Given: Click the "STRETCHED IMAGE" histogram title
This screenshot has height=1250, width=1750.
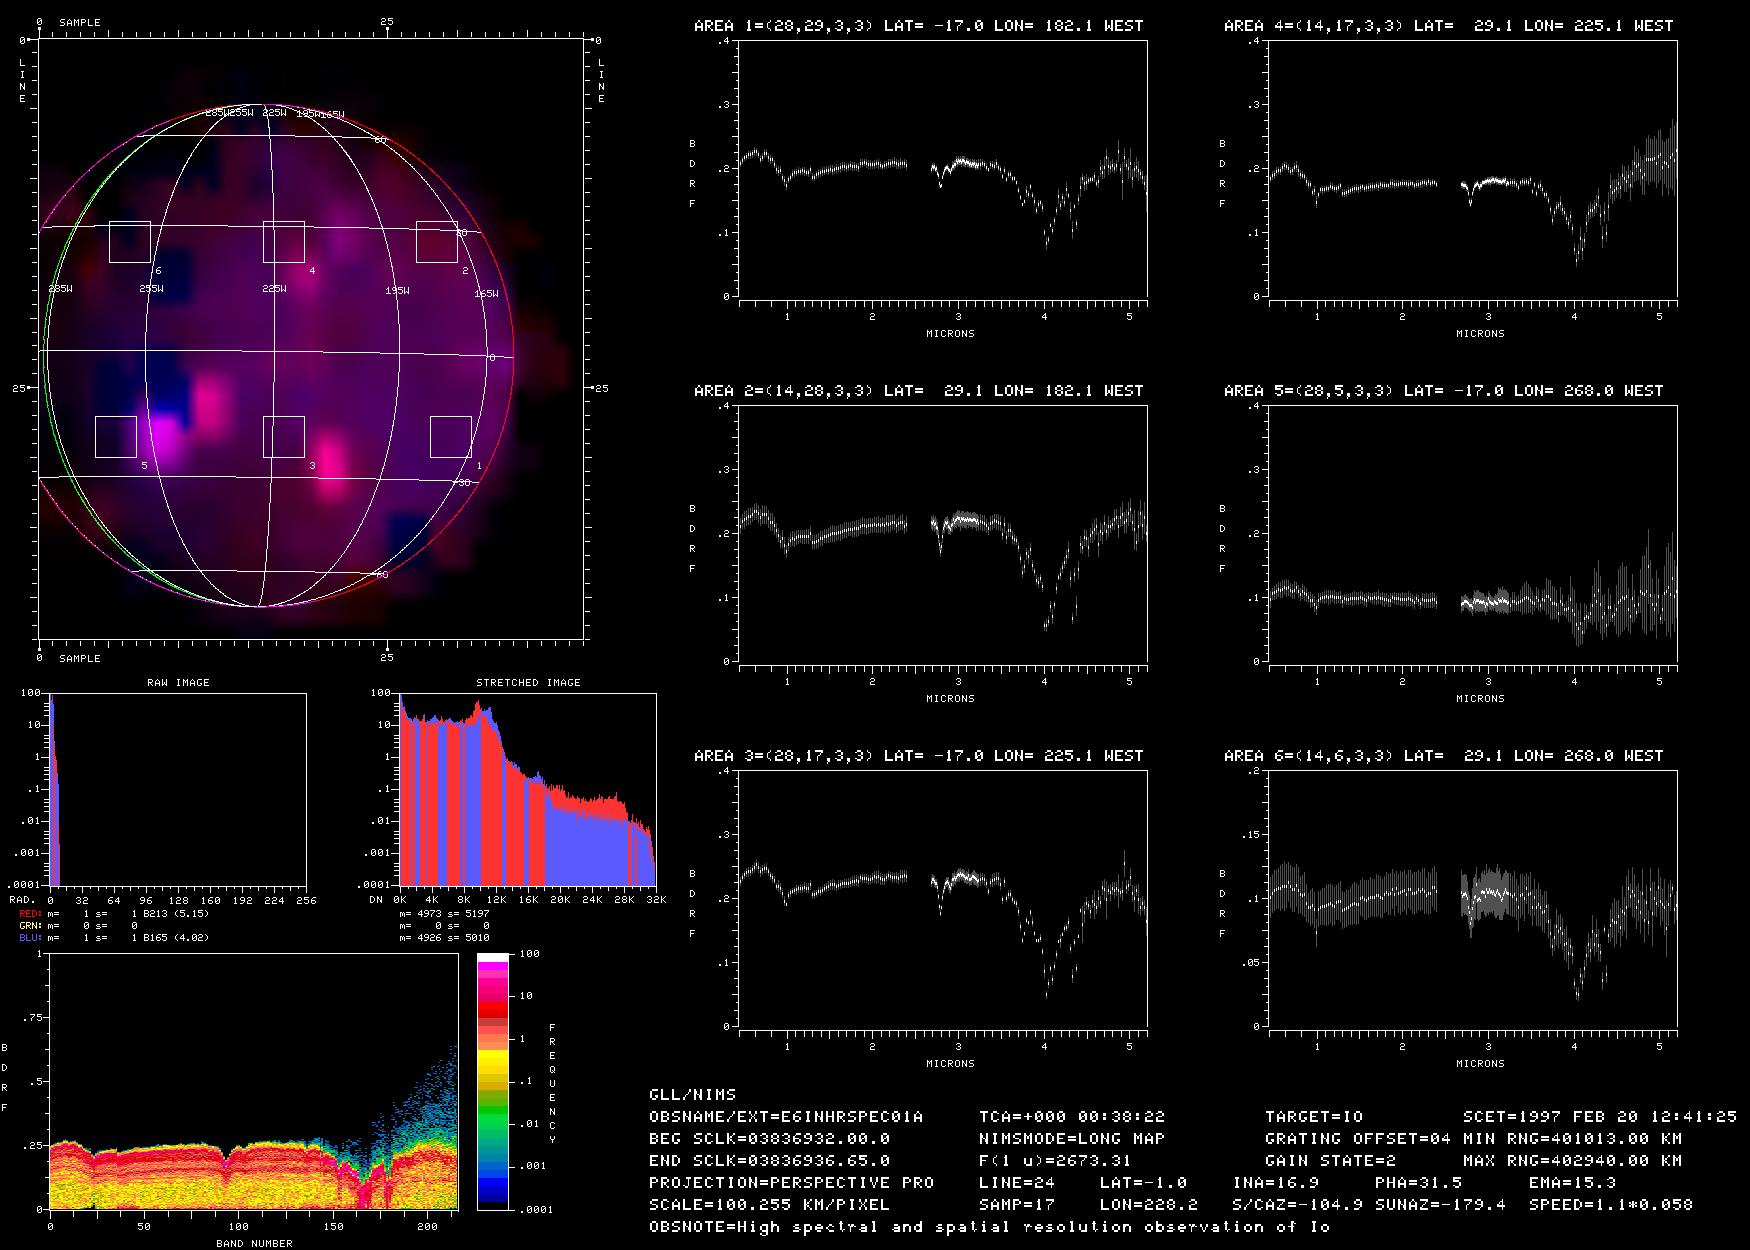Looking at the screenshot, I should pyautogui.click(x=528, y=683).
